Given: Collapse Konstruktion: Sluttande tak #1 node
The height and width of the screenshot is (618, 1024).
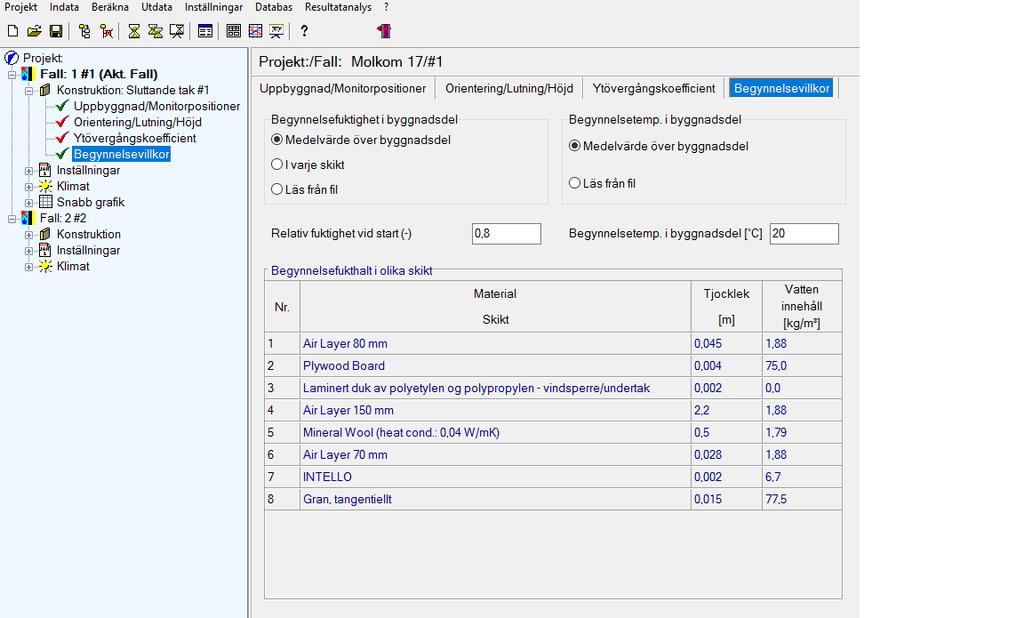Looking at the screenshot, I should coord(29,91).
